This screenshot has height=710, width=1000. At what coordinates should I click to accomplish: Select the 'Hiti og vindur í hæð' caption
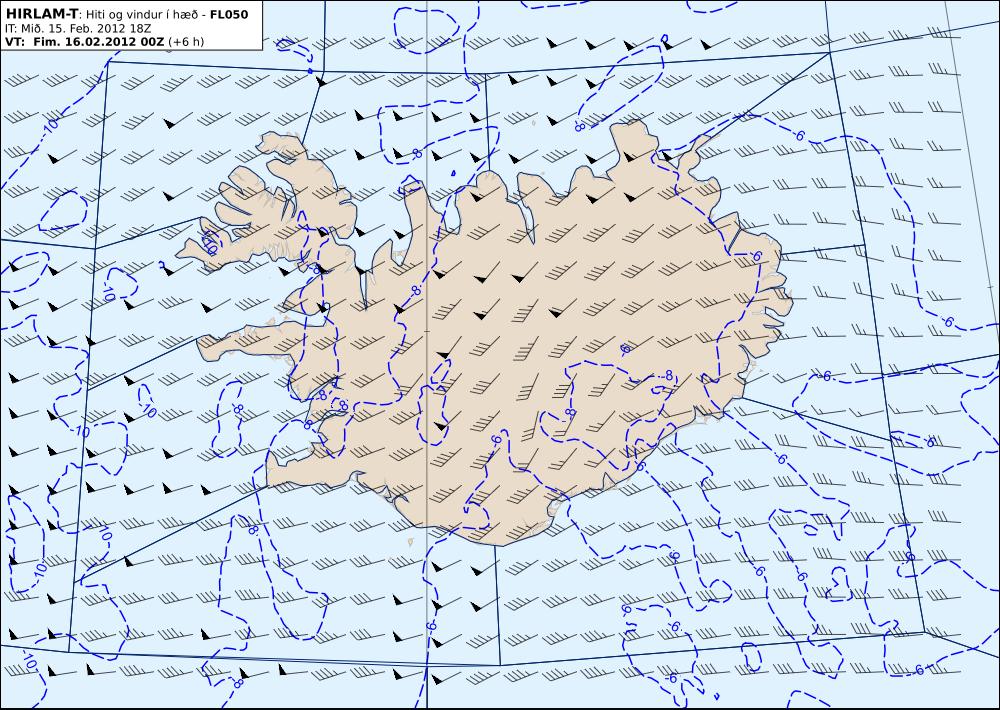click(x=143, y=15)
